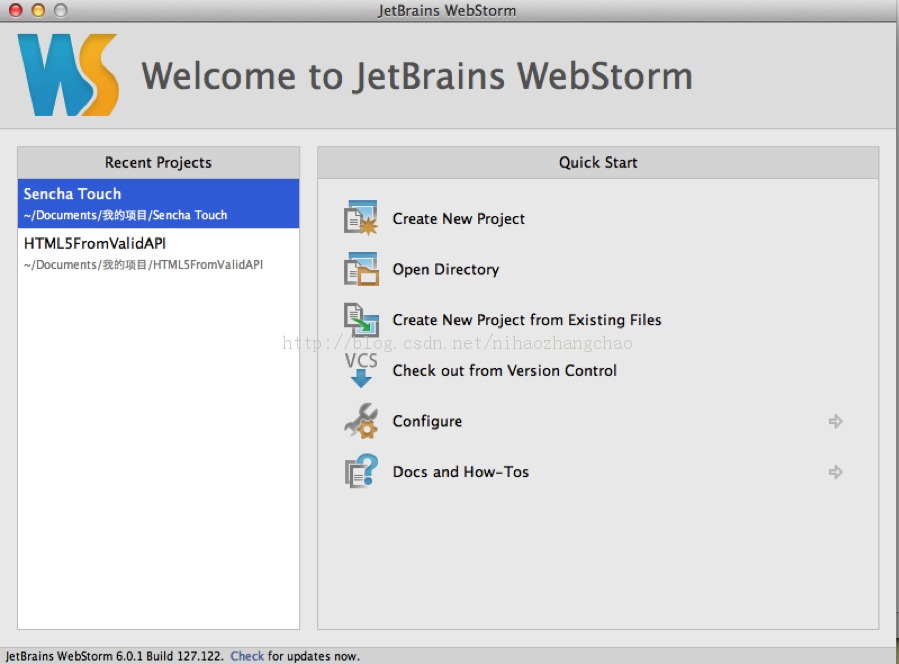899x664 pixels.
Task: Open the Configure label
Action: tap(427, 421)
